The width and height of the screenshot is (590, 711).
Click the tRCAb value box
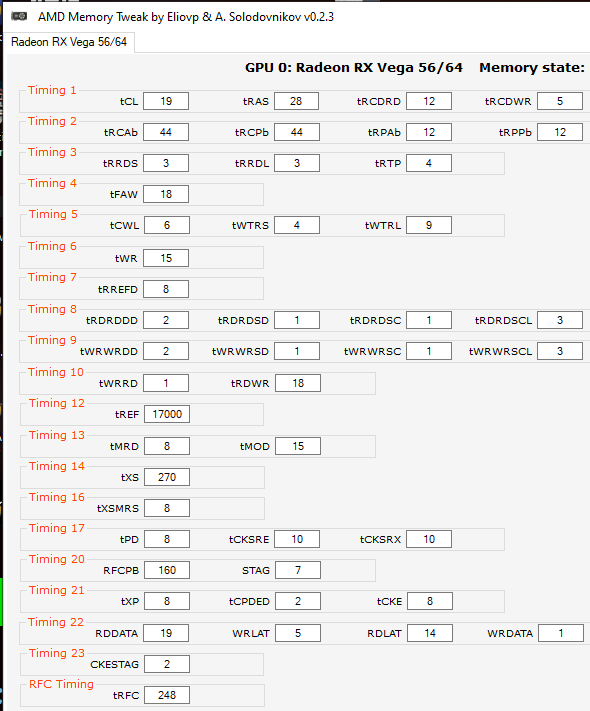[x=166, y=132]
